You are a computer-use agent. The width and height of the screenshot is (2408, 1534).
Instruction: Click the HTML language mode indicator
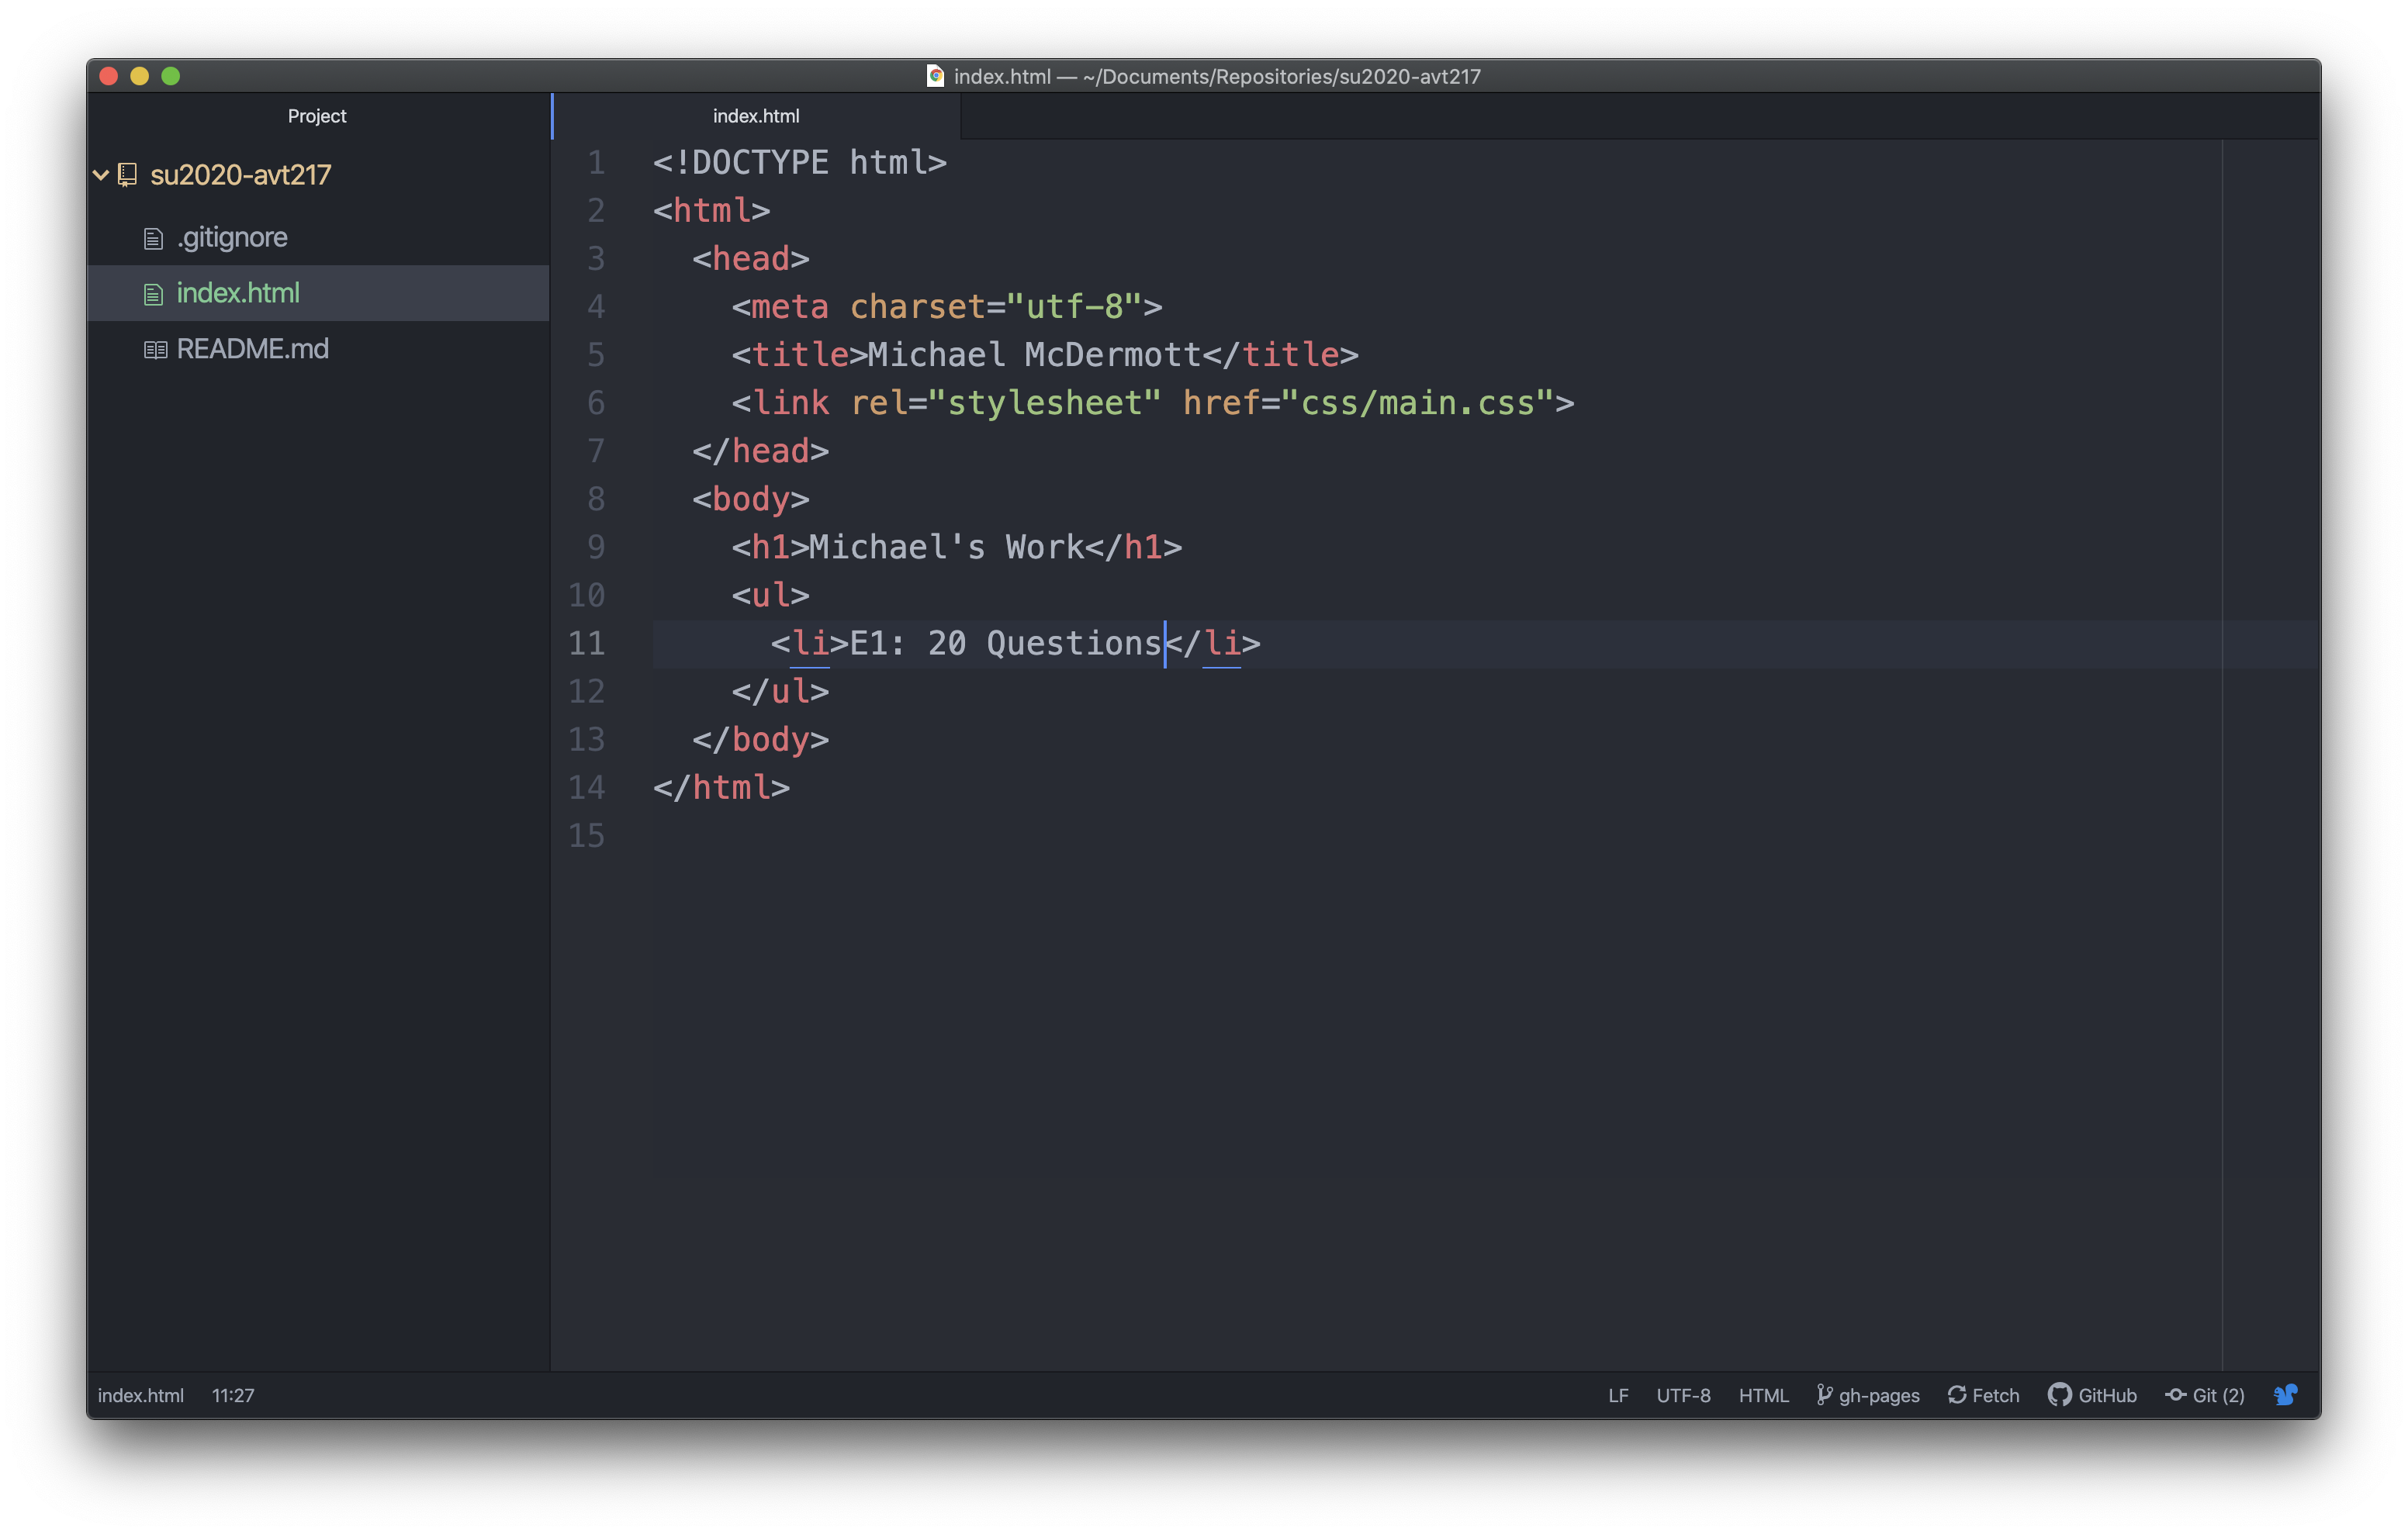click(x=1762, y=1395)
